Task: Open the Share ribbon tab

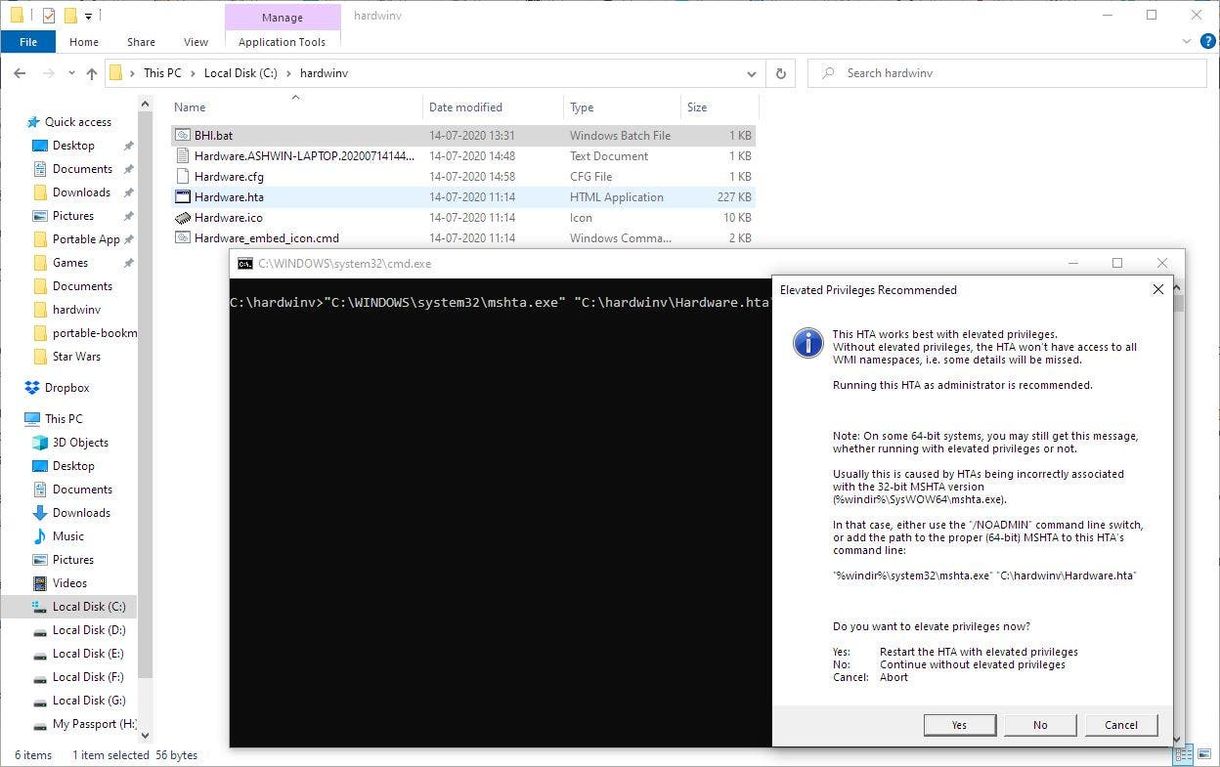Action: 141,42
